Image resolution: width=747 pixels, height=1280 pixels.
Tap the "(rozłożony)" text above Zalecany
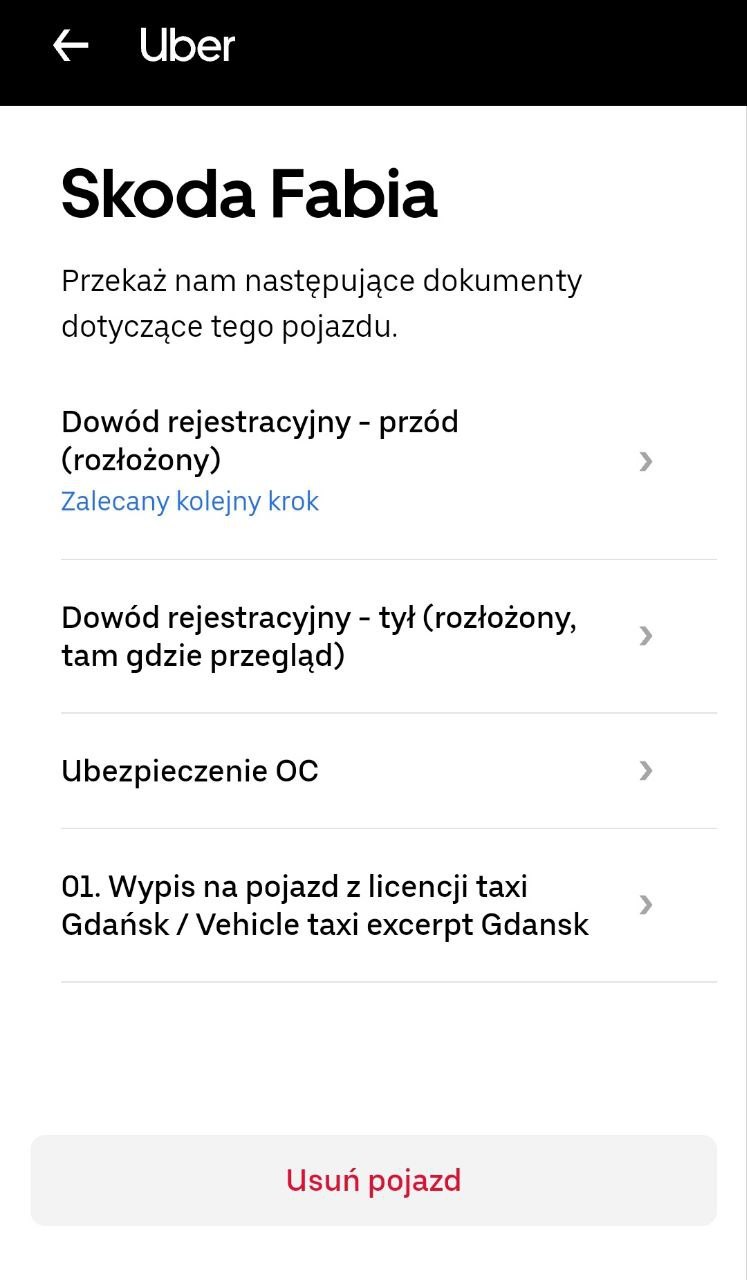tap(141, 460)
